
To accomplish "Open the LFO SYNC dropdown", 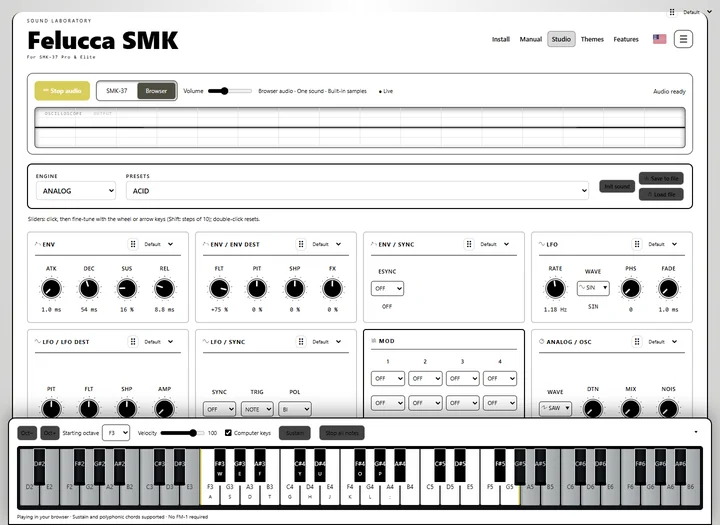I will [x=219, y=409].
